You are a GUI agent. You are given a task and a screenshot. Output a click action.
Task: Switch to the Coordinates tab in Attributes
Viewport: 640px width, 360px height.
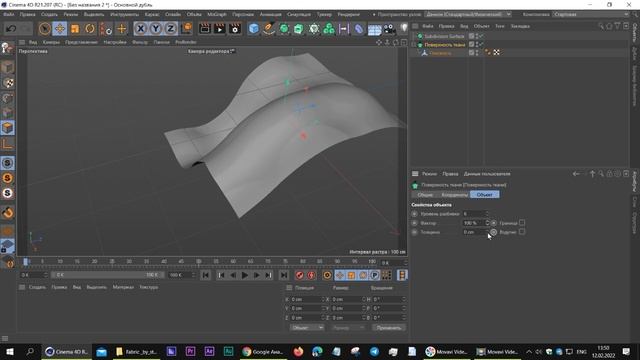(454, 195)
